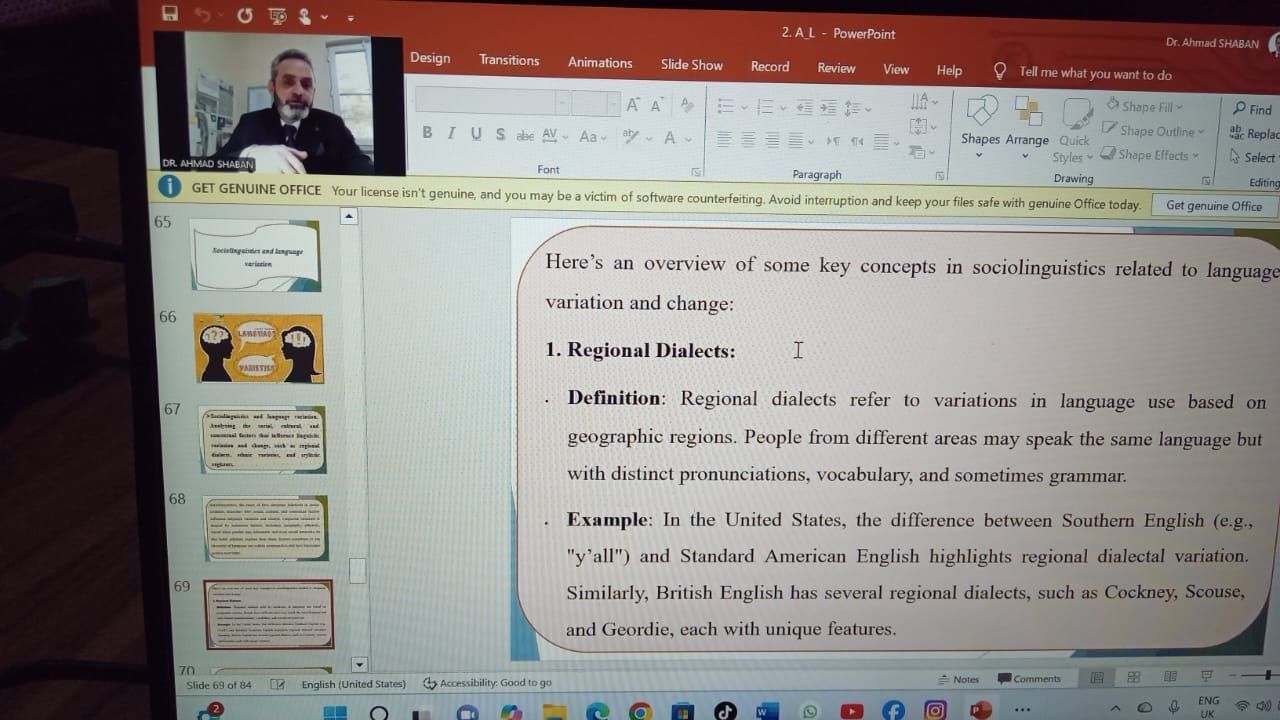
Task: Click the Get genuine Office button
Action: [x=1213, y=206]
